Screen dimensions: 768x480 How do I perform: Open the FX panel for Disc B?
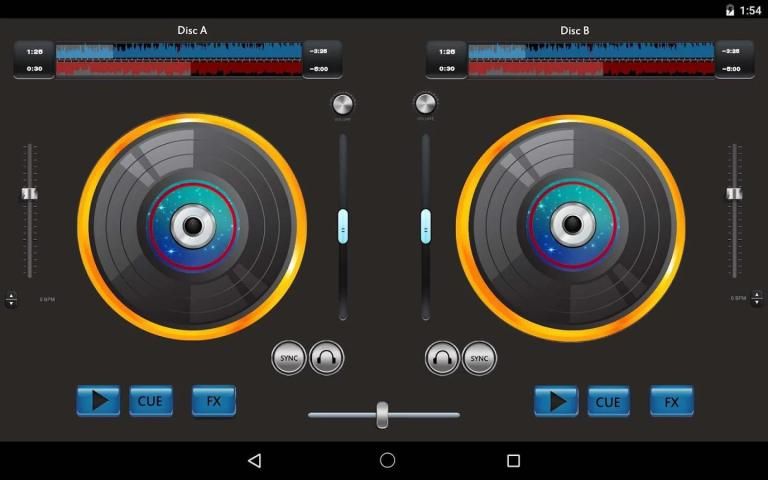[671, 401]
